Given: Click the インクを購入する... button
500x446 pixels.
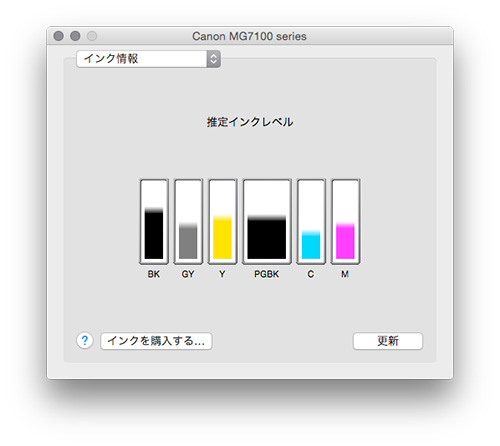Looking at the screenshot, I should click(x=156, y=341).
